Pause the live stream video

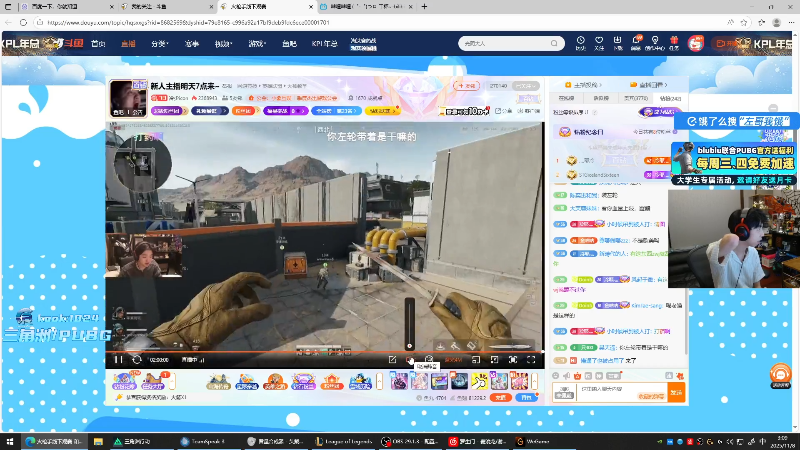pos(118,360)
